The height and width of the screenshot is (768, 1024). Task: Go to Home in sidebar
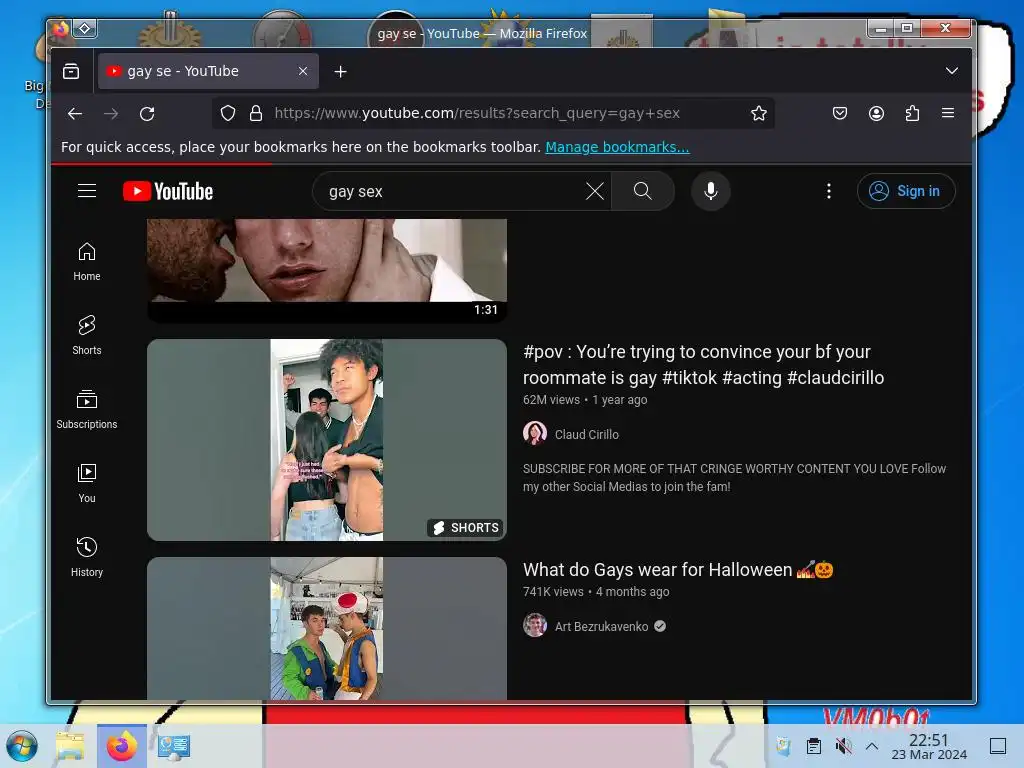point(87,262)
